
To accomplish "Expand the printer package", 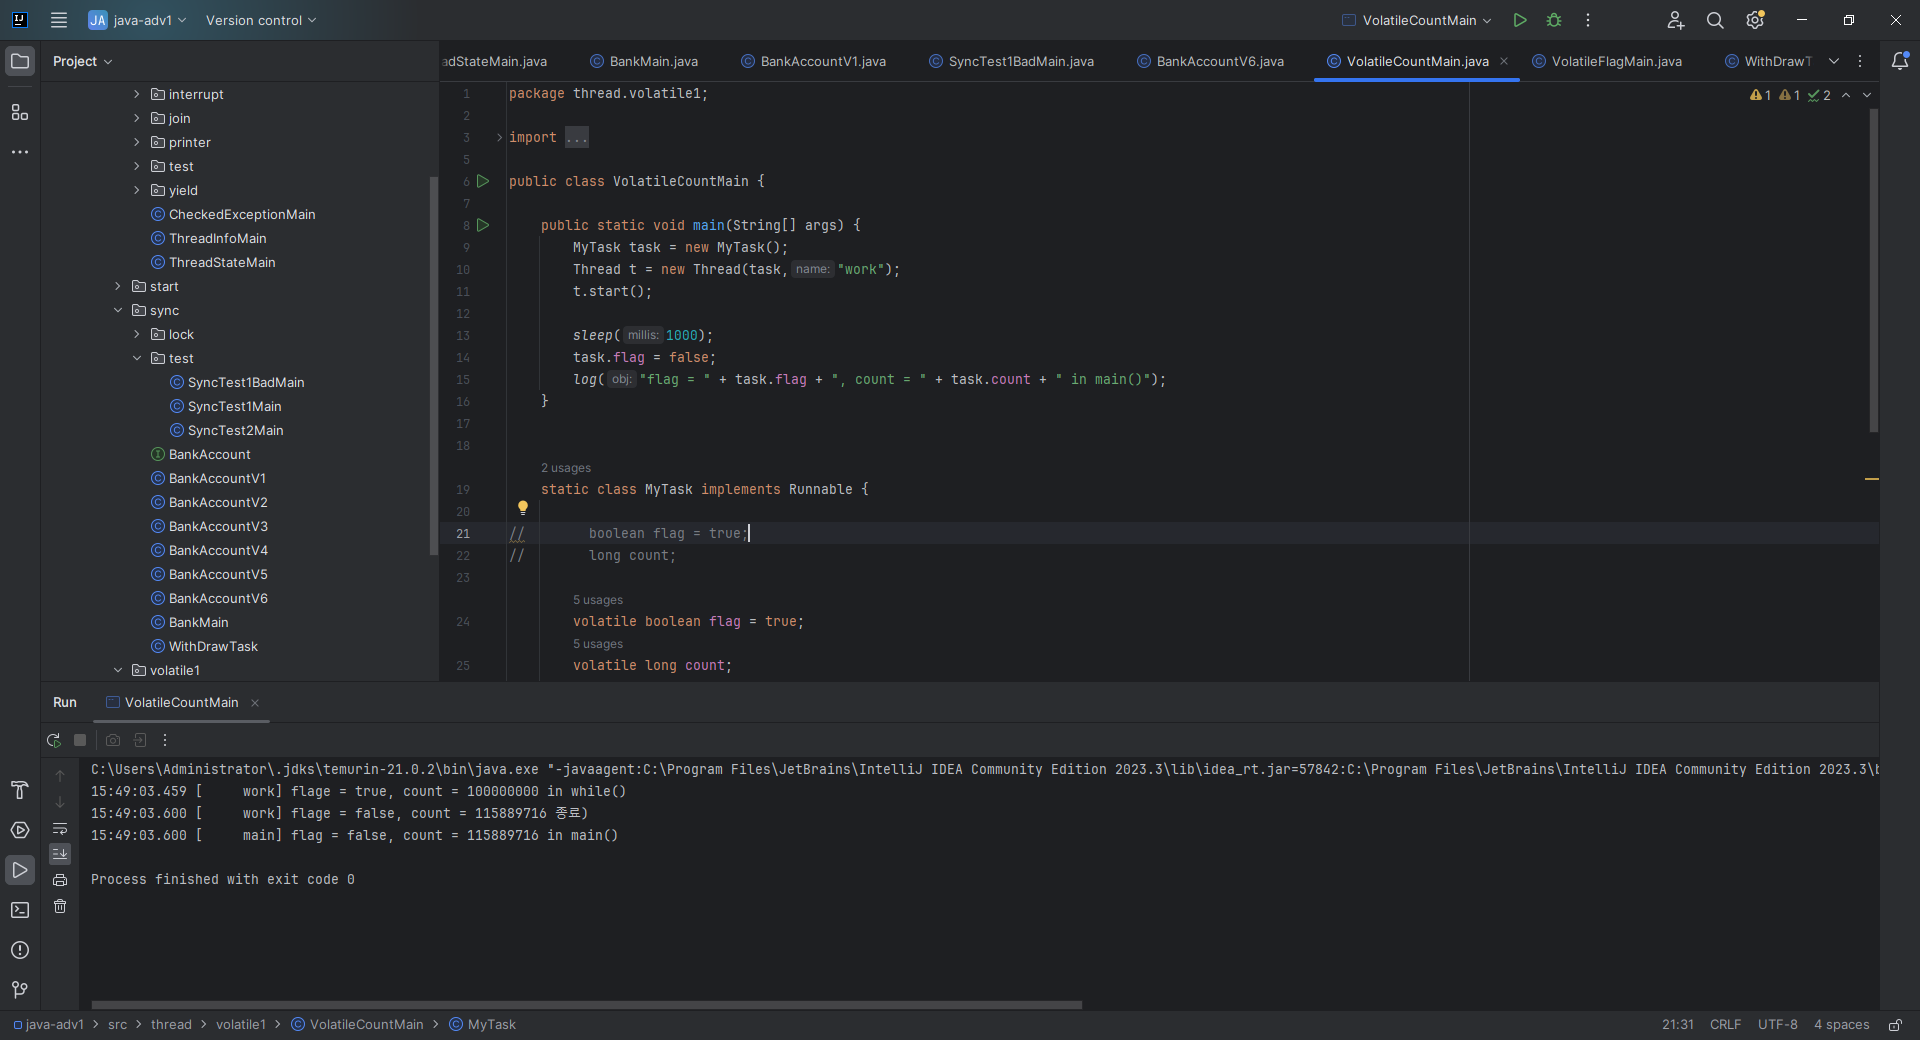I will [x=137, y=142].
